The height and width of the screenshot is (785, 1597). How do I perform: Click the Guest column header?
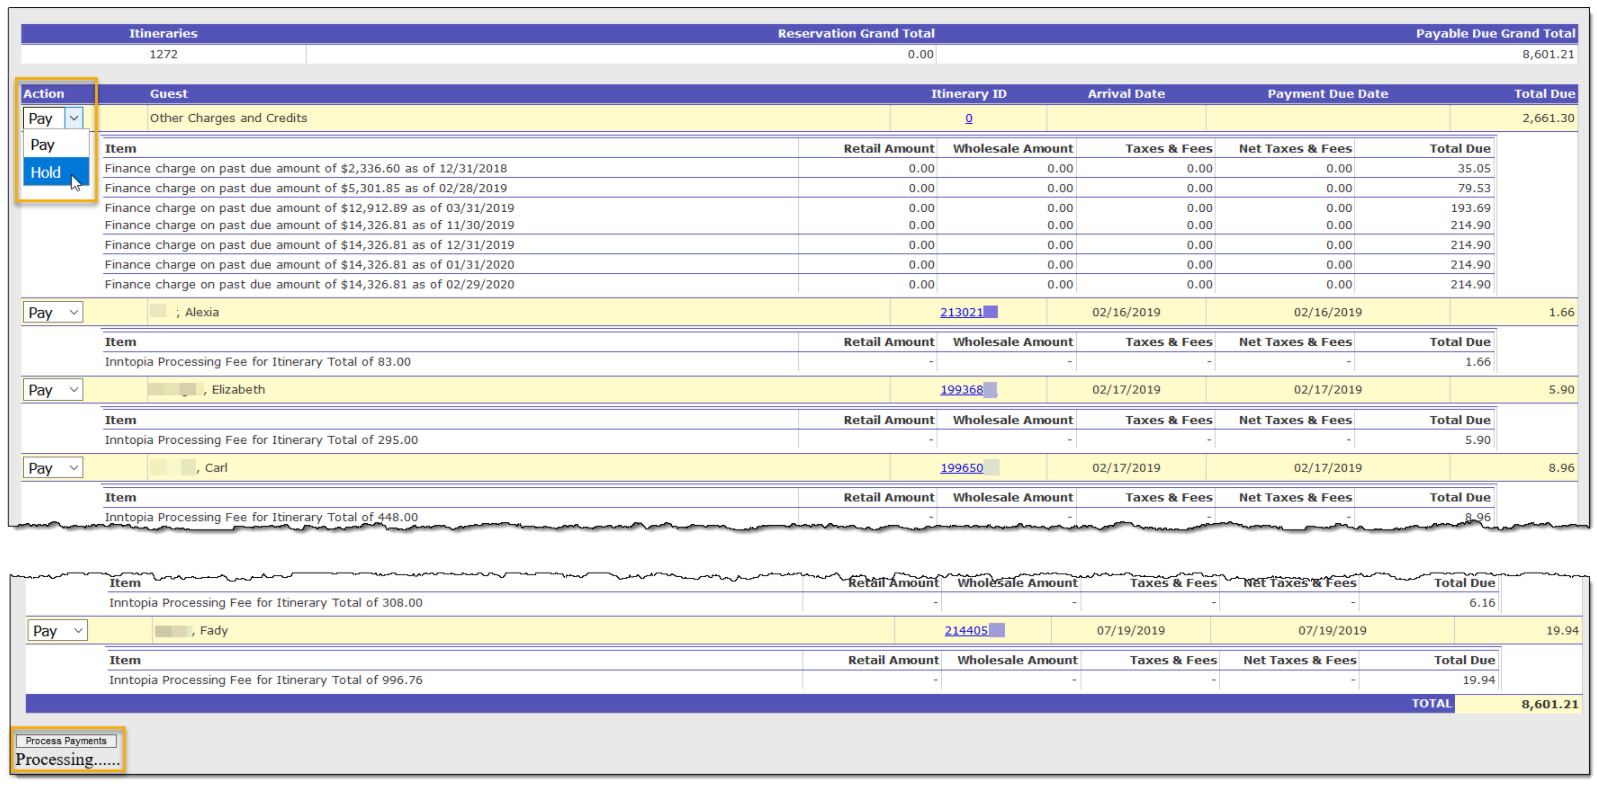click(169, 94)
